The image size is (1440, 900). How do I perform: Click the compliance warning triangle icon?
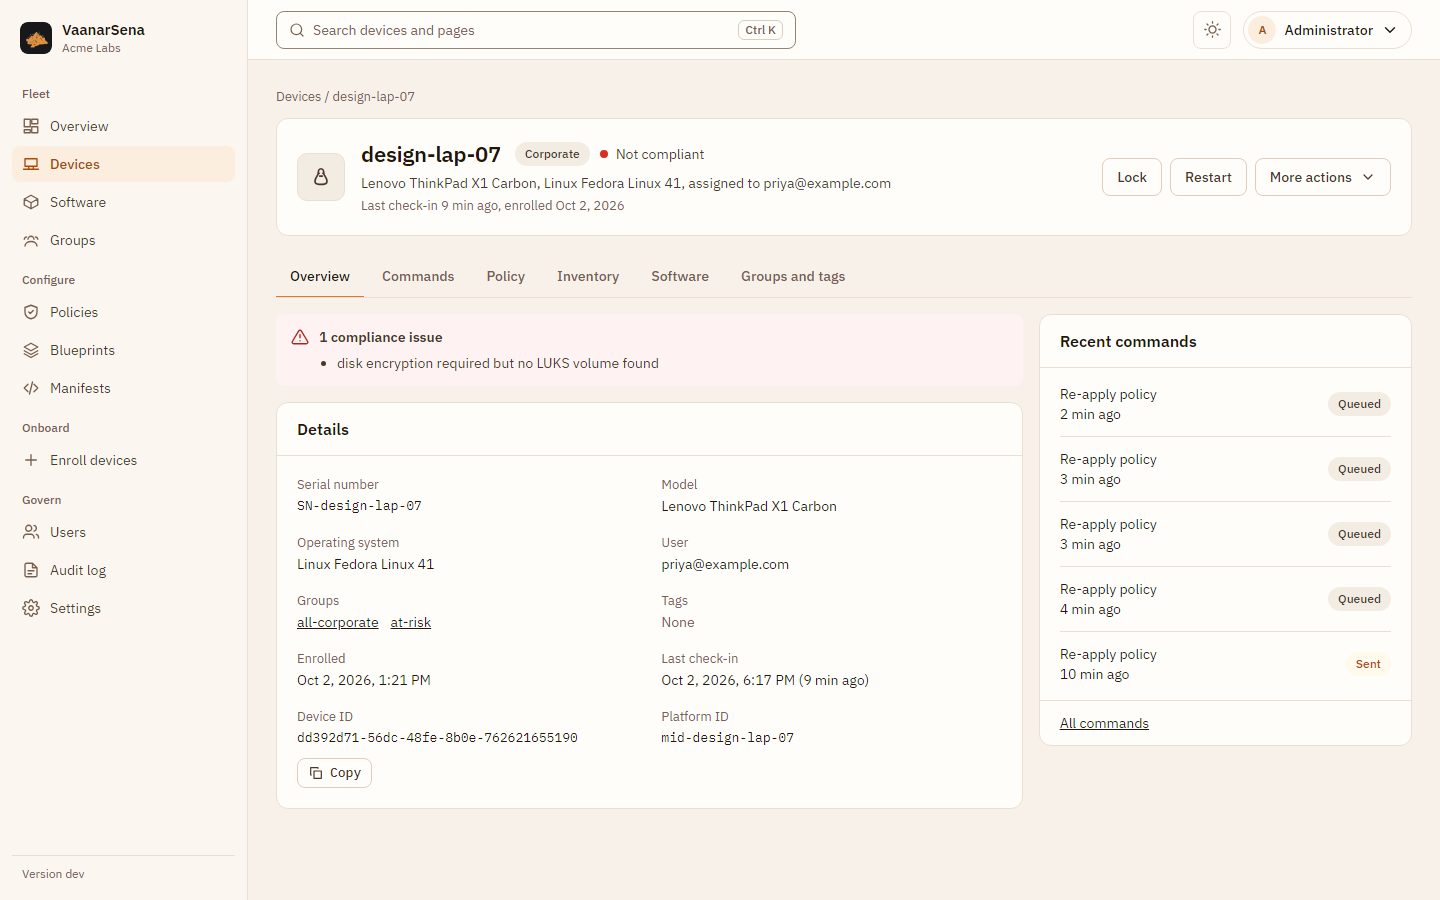click(x=300, y=337)
